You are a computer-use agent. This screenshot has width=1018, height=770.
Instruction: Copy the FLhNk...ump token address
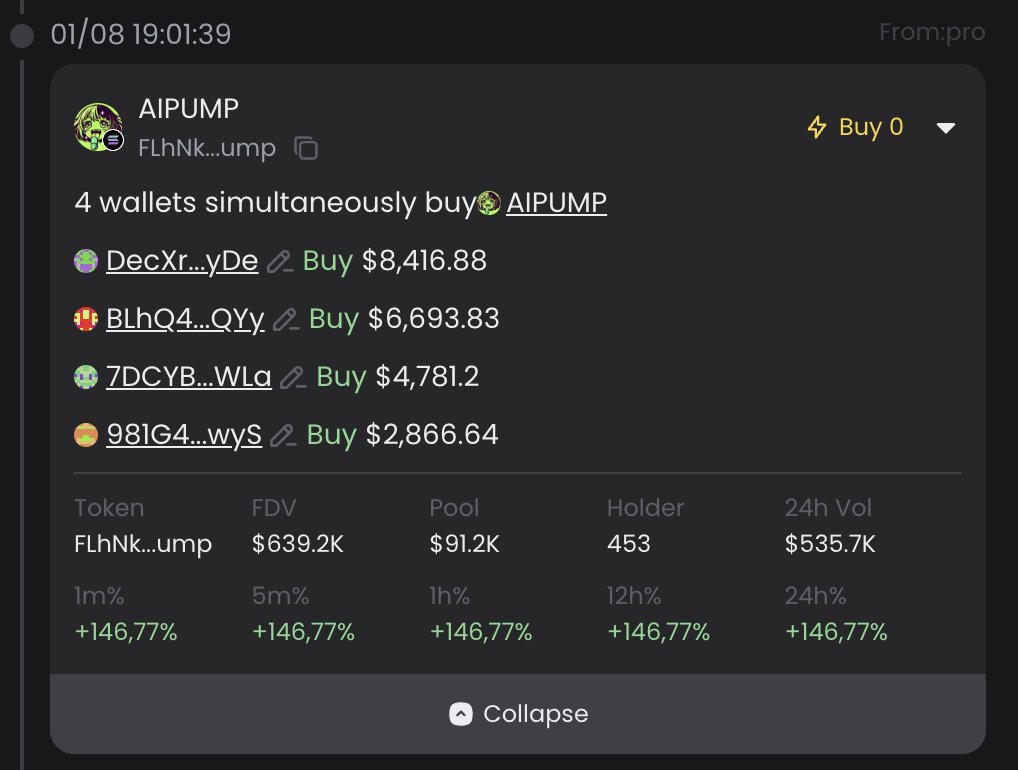(x=306, y=148)
